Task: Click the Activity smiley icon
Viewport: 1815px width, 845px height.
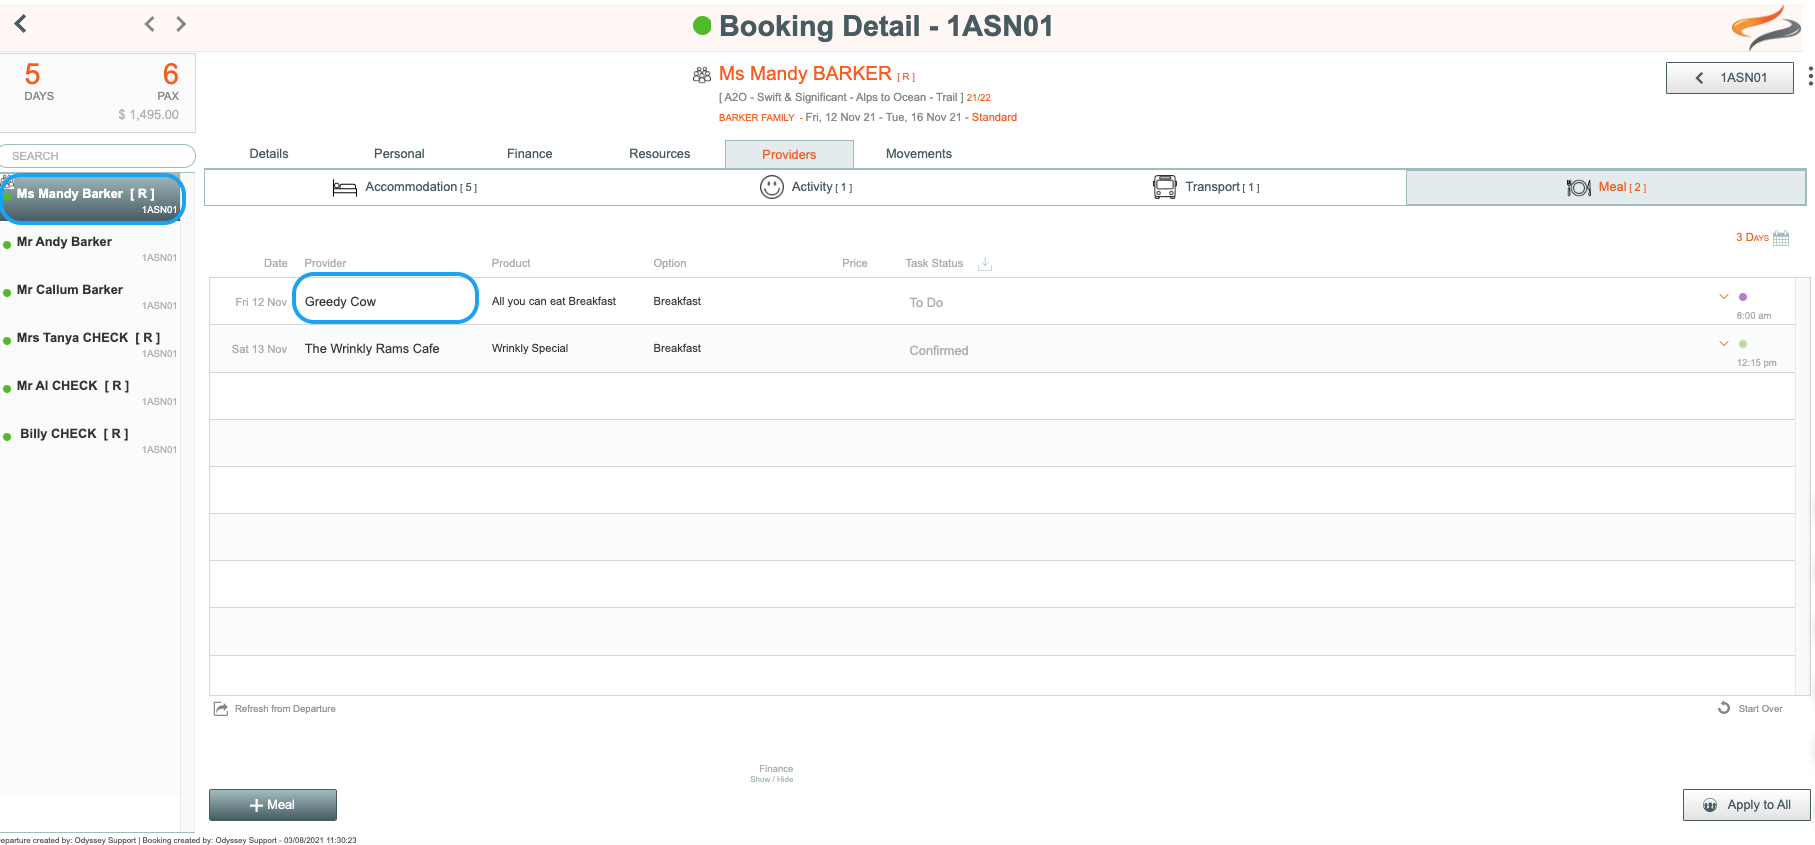Action: pyautogui.click(x=772, y=187)
